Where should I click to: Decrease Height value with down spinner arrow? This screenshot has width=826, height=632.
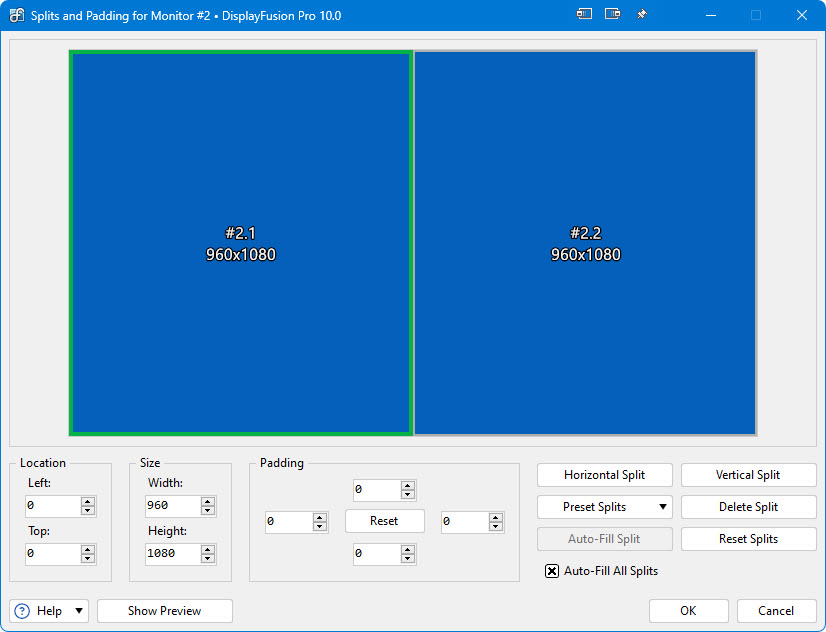pyautogui.click(x=208, y=559)
